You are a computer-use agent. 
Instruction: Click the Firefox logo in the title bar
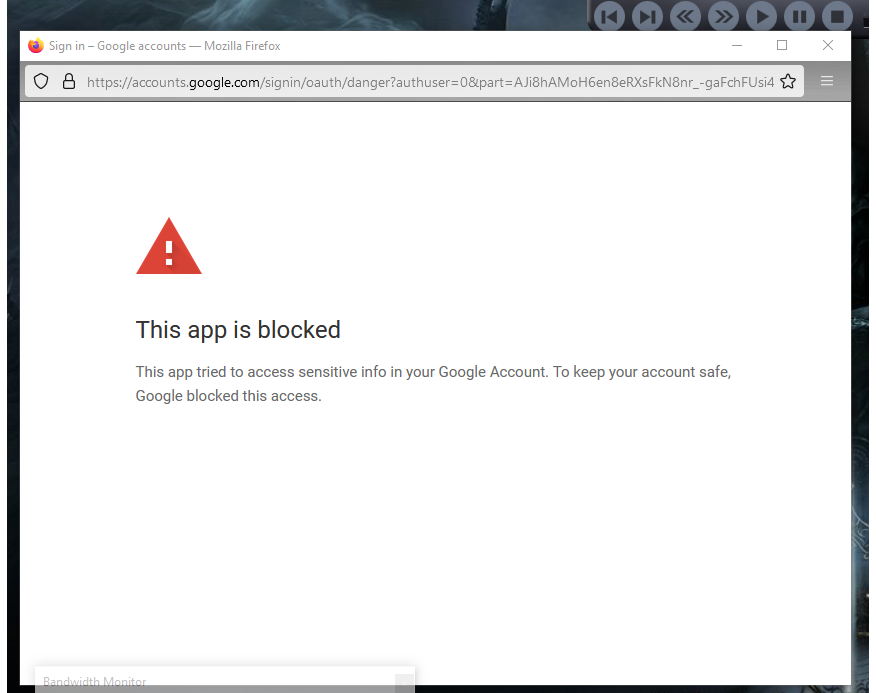click(36, 46)
